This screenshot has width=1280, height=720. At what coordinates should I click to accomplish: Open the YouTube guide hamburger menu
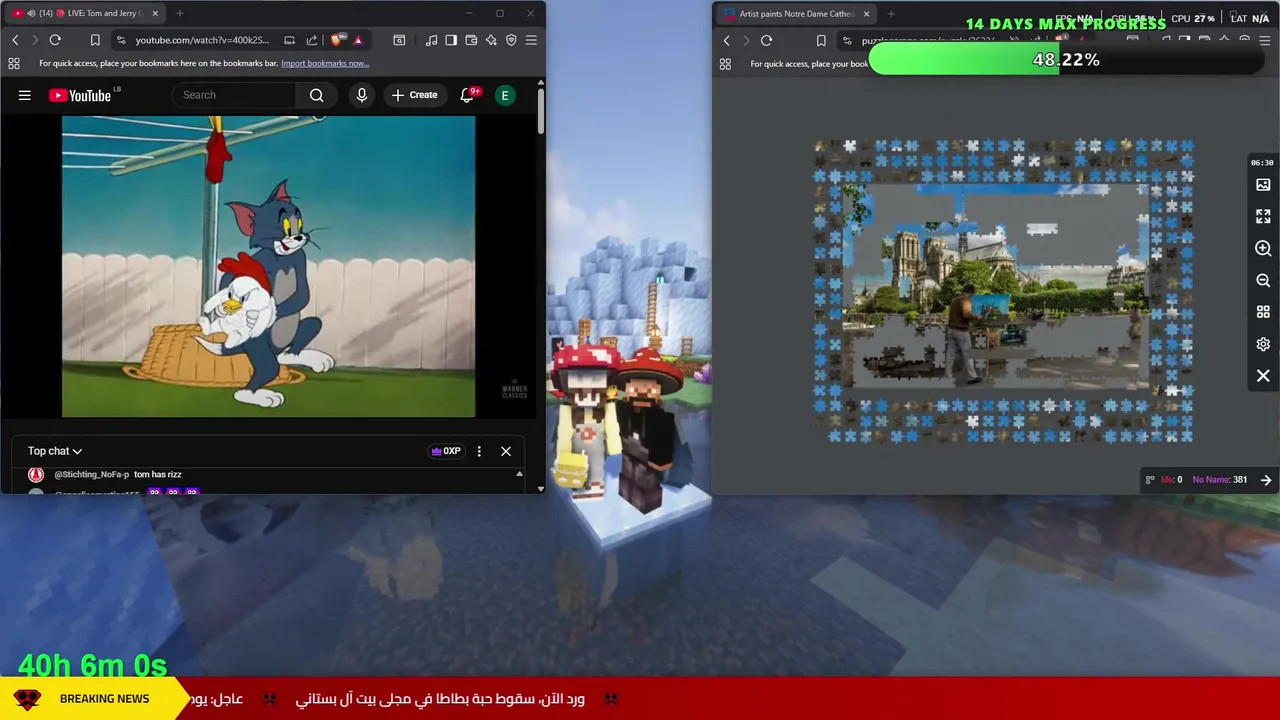click(x=25, y=95)
